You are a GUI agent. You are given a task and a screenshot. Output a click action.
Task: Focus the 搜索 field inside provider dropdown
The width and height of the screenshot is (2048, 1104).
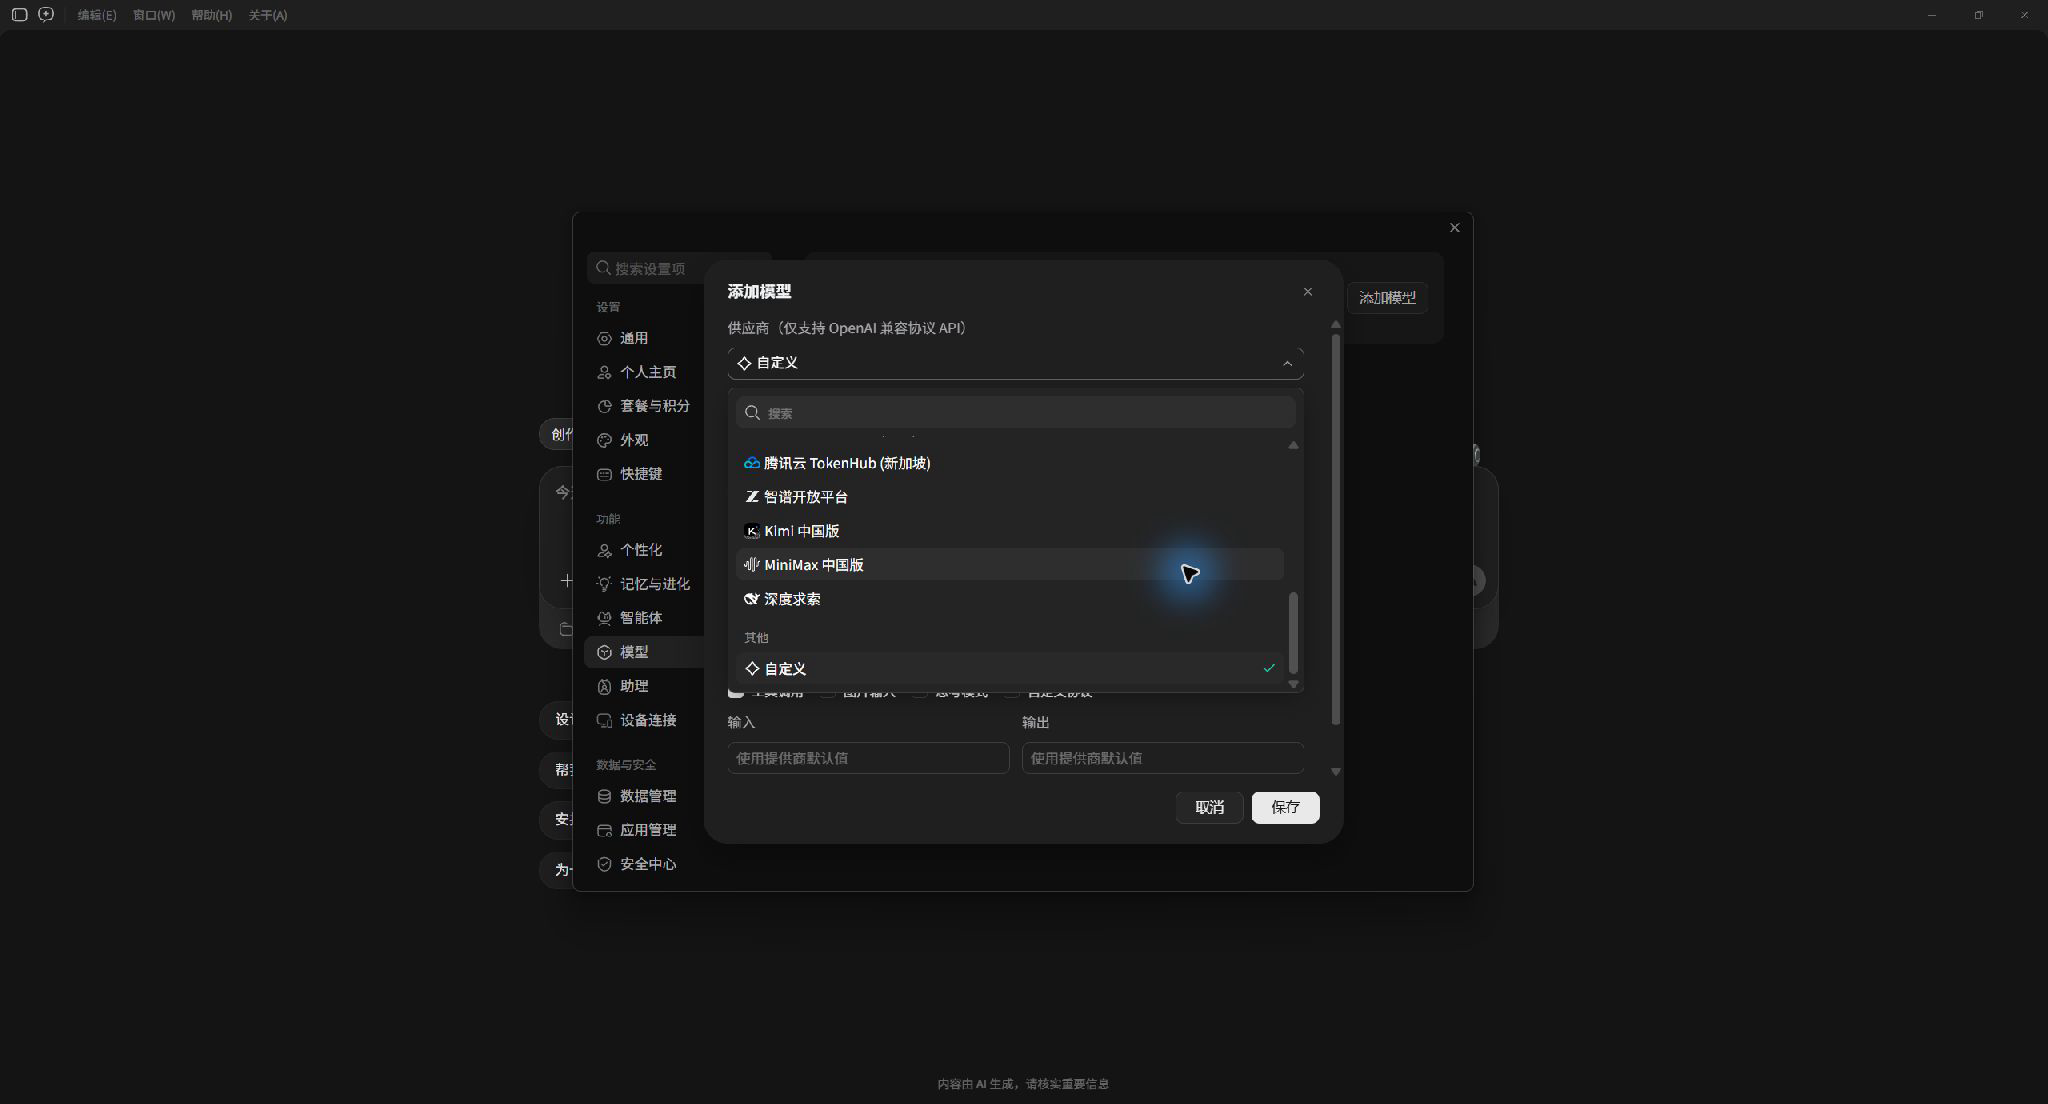1015,413
